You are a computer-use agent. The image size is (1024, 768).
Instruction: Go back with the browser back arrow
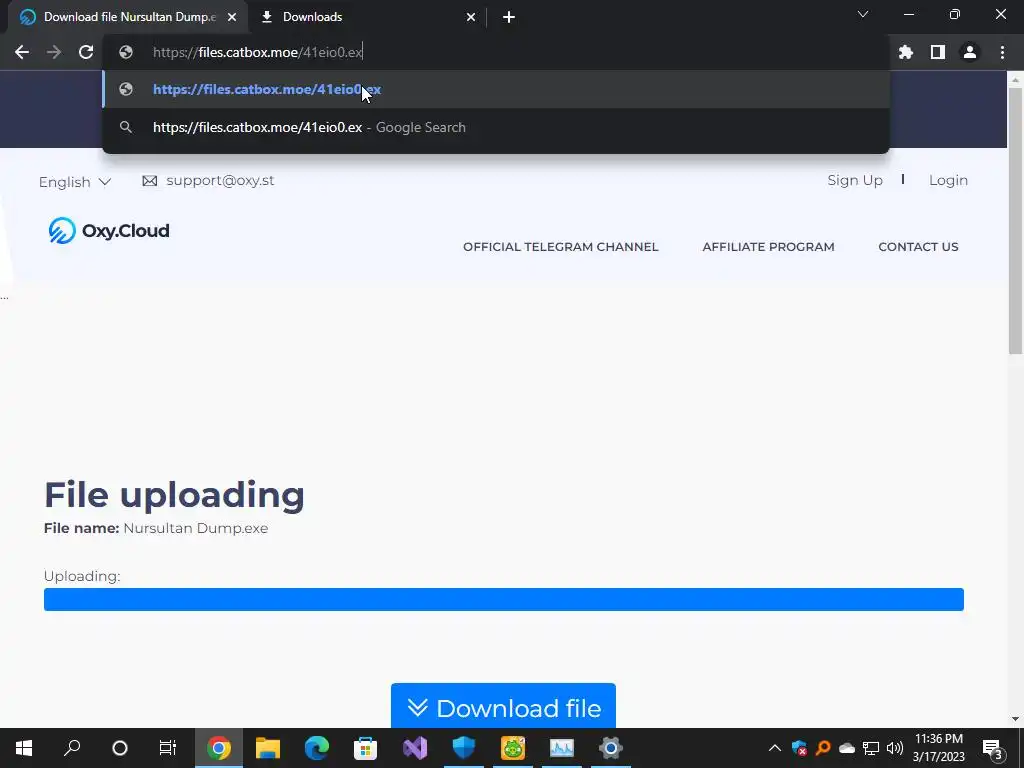coord(22,52)
